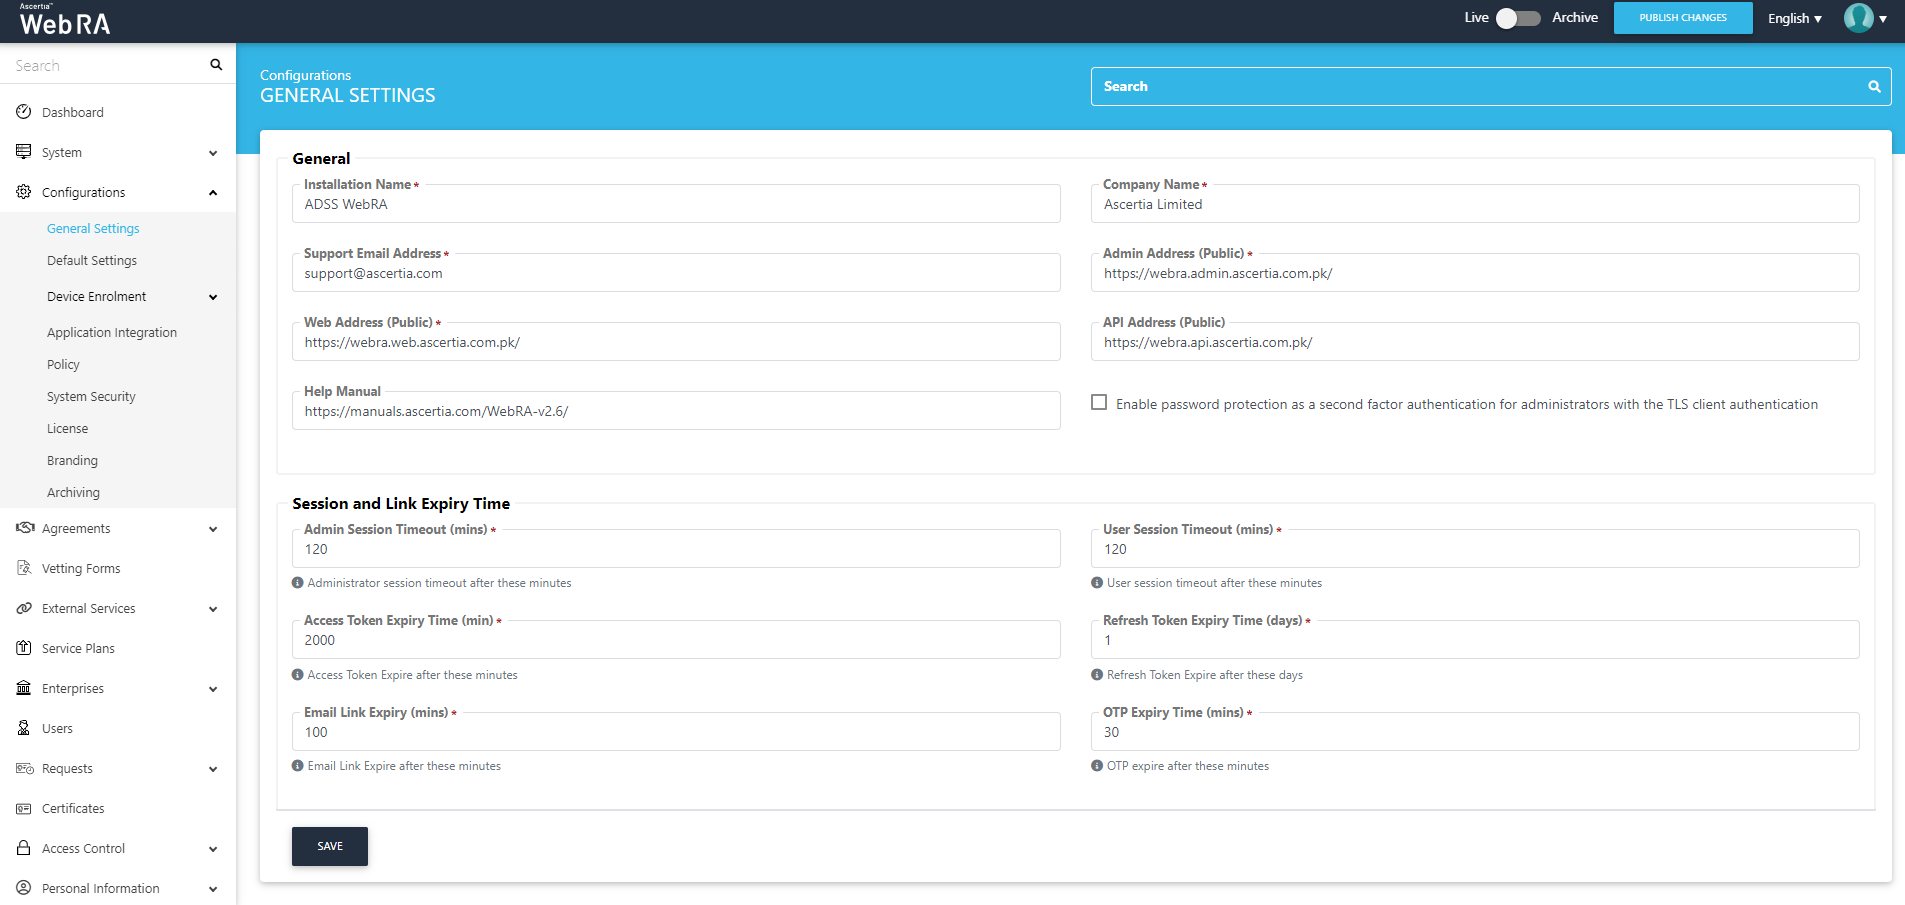This screenshot has width=1905, height=905.
Task: Click the Ascertia WebRA logo
Action: pos(65,20)
